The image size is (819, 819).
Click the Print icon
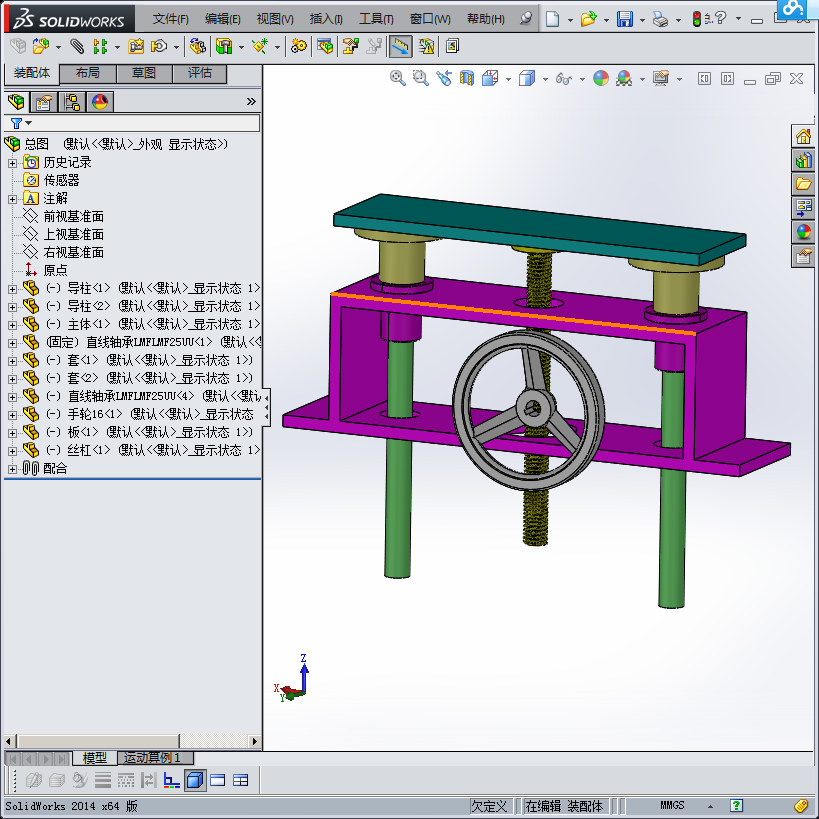point(660,20)
